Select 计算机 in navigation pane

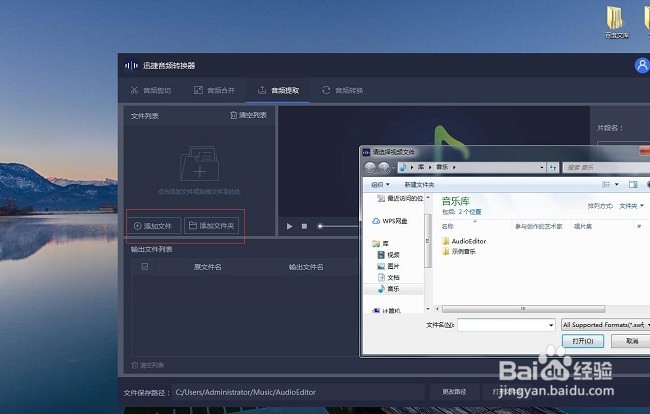387,310
